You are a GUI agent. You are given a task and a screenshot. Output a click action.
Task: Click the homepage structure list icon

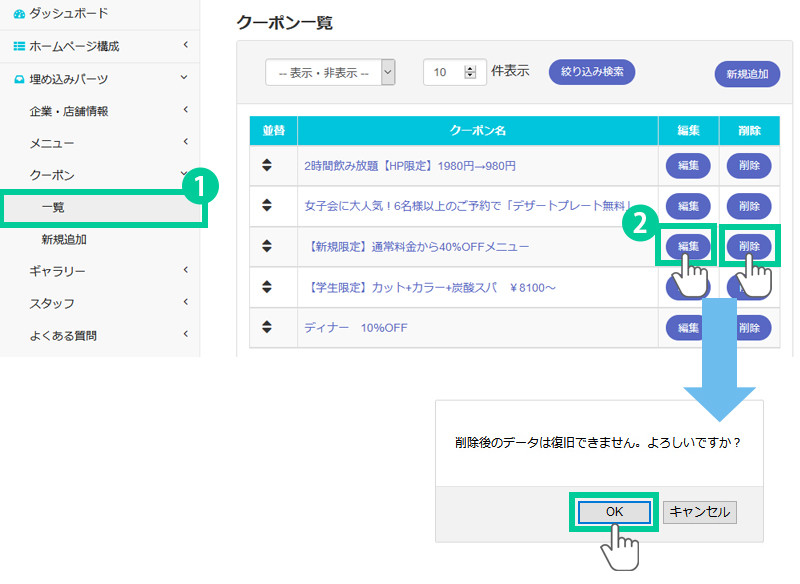point(19,46)
